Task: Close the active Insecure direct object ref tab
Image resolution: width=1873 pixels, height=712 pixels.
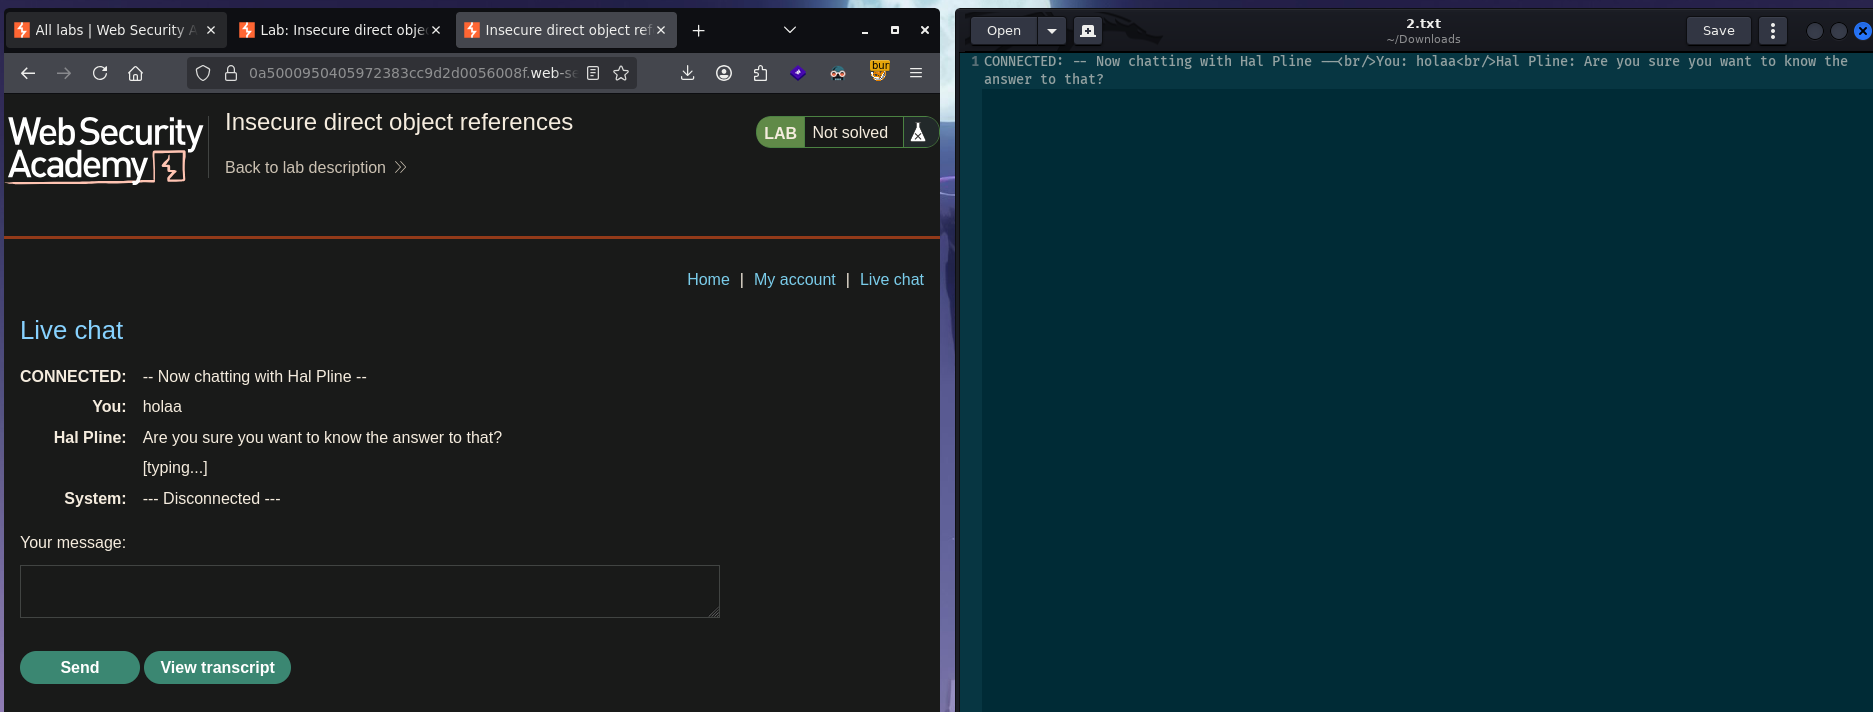Action: tap(661, 30)
